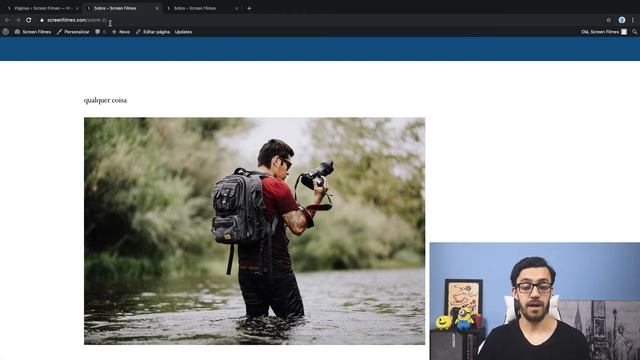This screenshot has width=640, height=360.
Task: Close the last Sobre – Screen Filmes tab
Action: click(236, 8)
